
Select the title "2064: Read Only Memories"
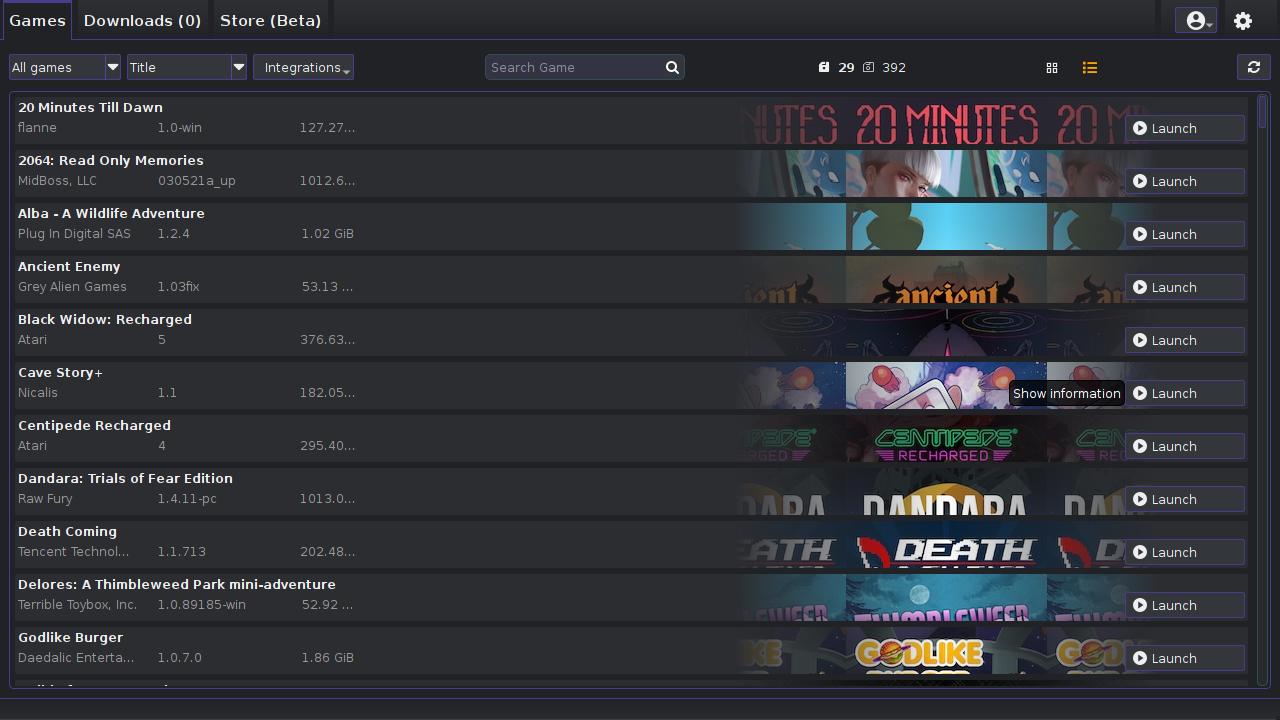pos(111,160)
